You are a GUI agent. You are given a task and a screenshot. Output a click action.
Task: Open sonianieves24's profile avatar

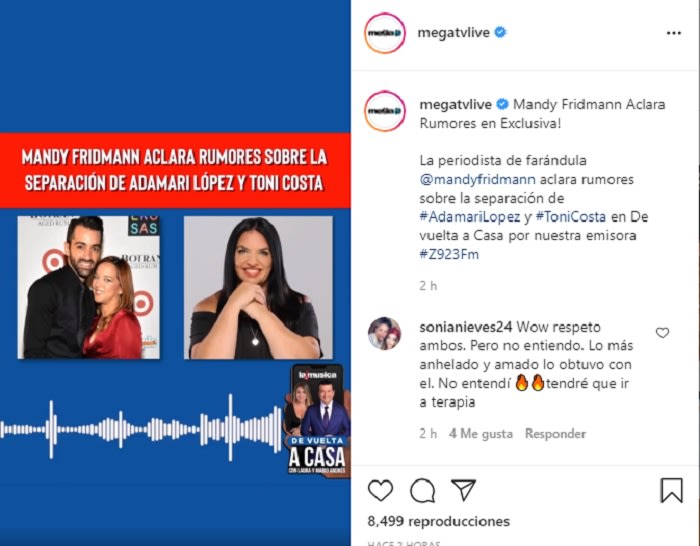(x=384, y=333)
